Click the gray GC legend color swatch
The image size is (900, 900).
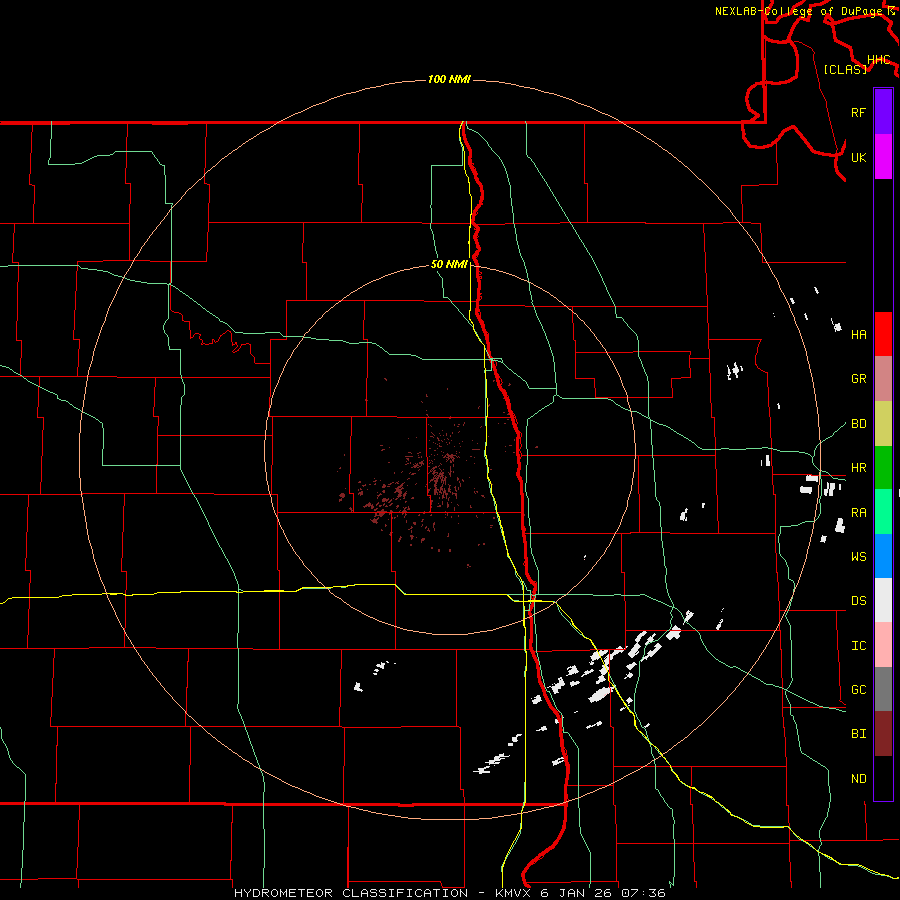click(883, 689)
